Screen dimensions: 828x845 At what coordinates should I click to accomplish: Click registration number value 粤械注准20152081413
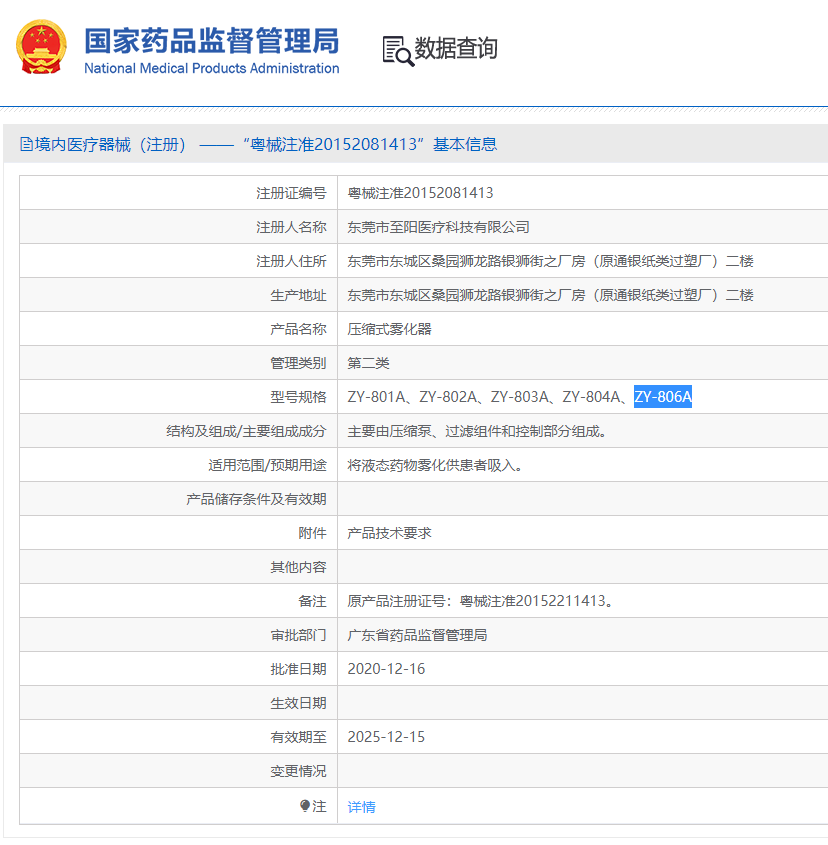pos(420,193)
